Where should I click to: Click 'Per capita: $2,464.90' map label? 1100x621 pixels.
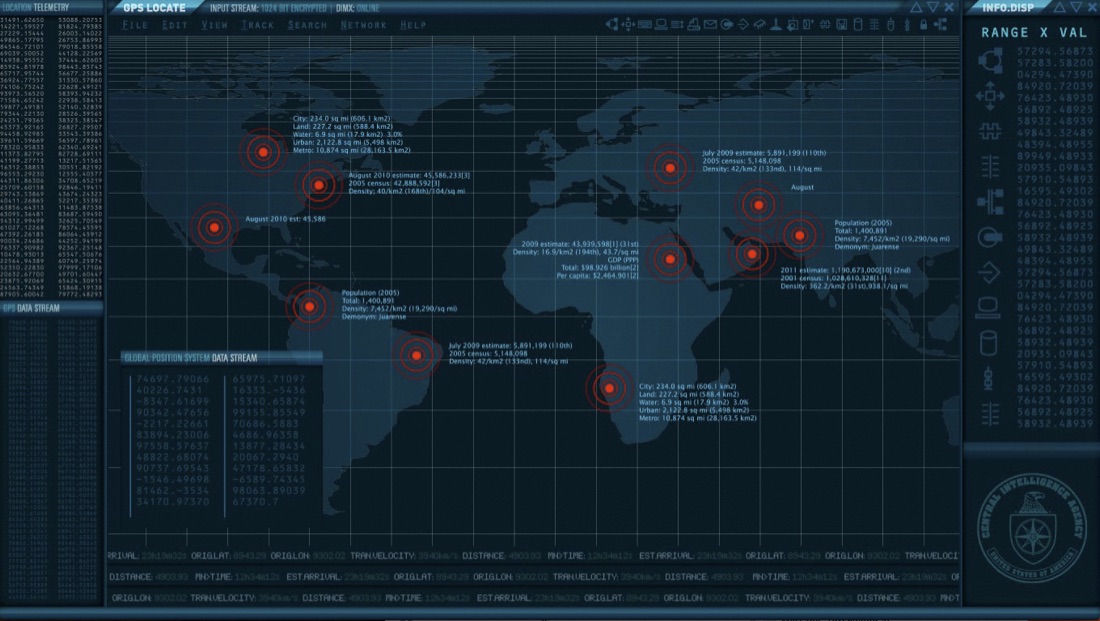597,276
